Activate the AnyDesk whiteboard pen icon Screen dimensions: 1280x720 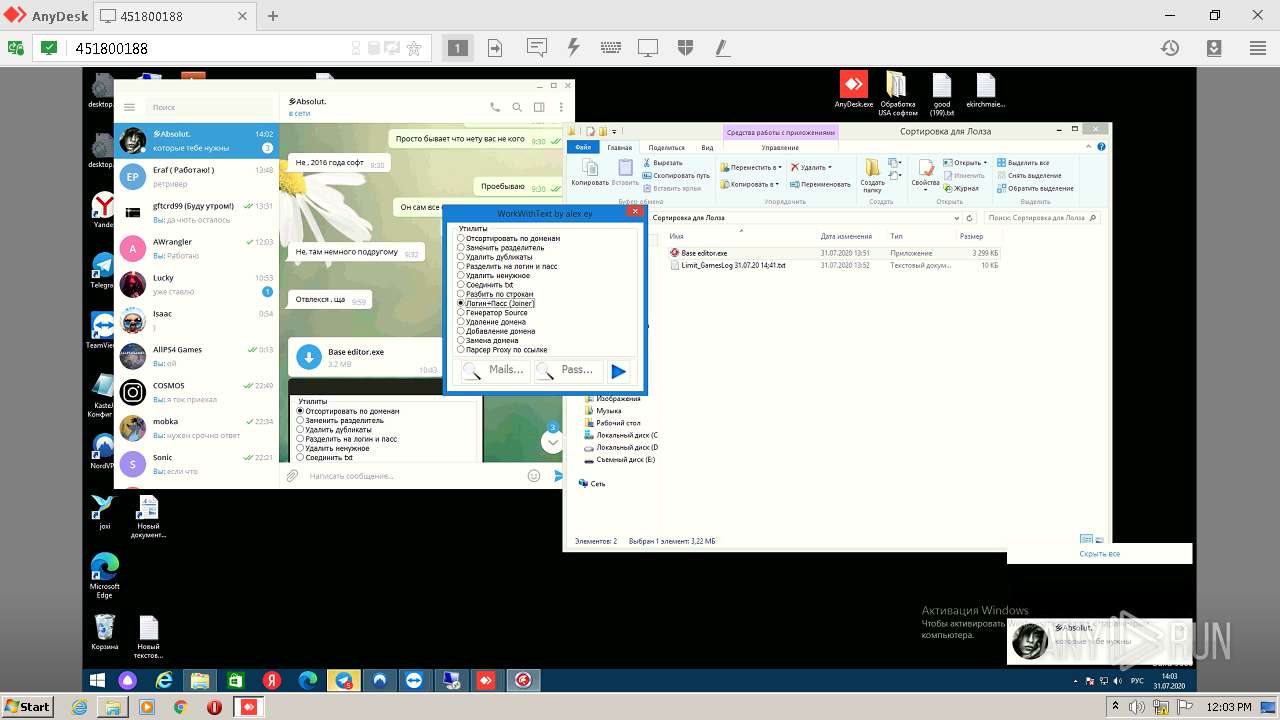point(722,48)
